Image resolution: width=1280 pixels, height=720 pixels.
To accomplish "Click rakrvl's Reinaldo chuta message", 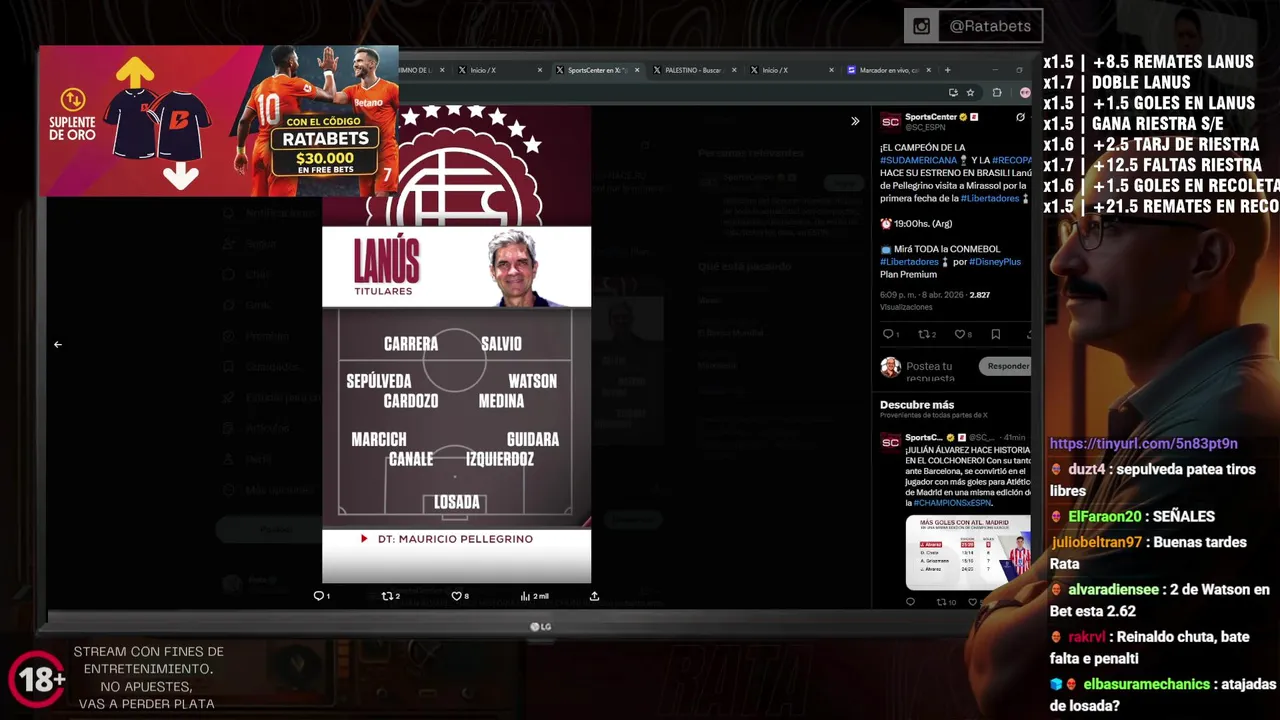I will (1150, 647).
